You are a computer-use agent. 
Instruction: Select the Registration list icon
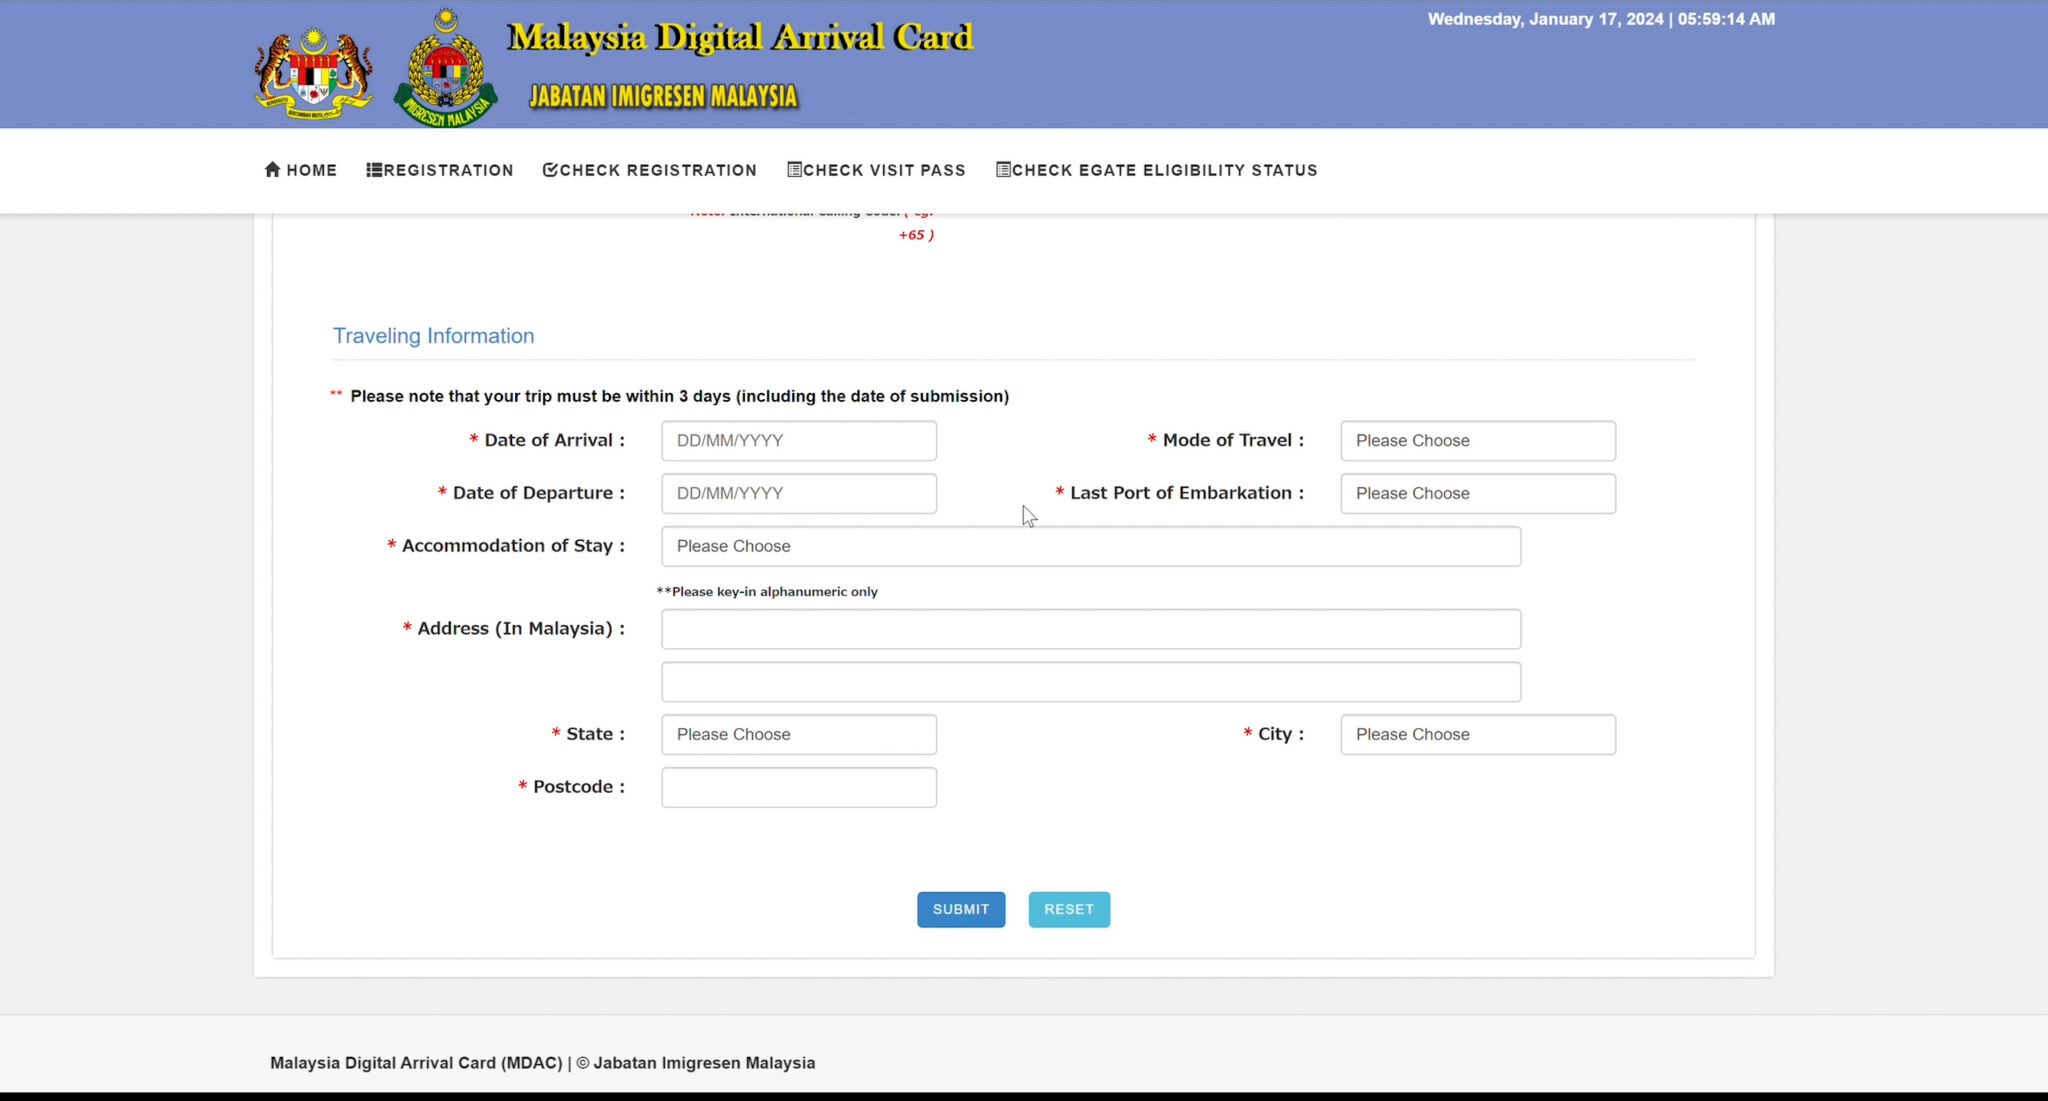(x=373, y=170)
